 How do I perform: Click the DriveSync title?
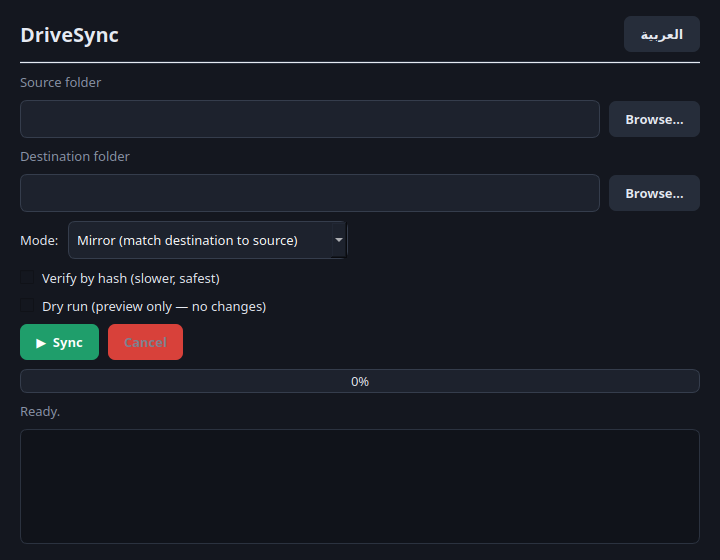(69, 35)
